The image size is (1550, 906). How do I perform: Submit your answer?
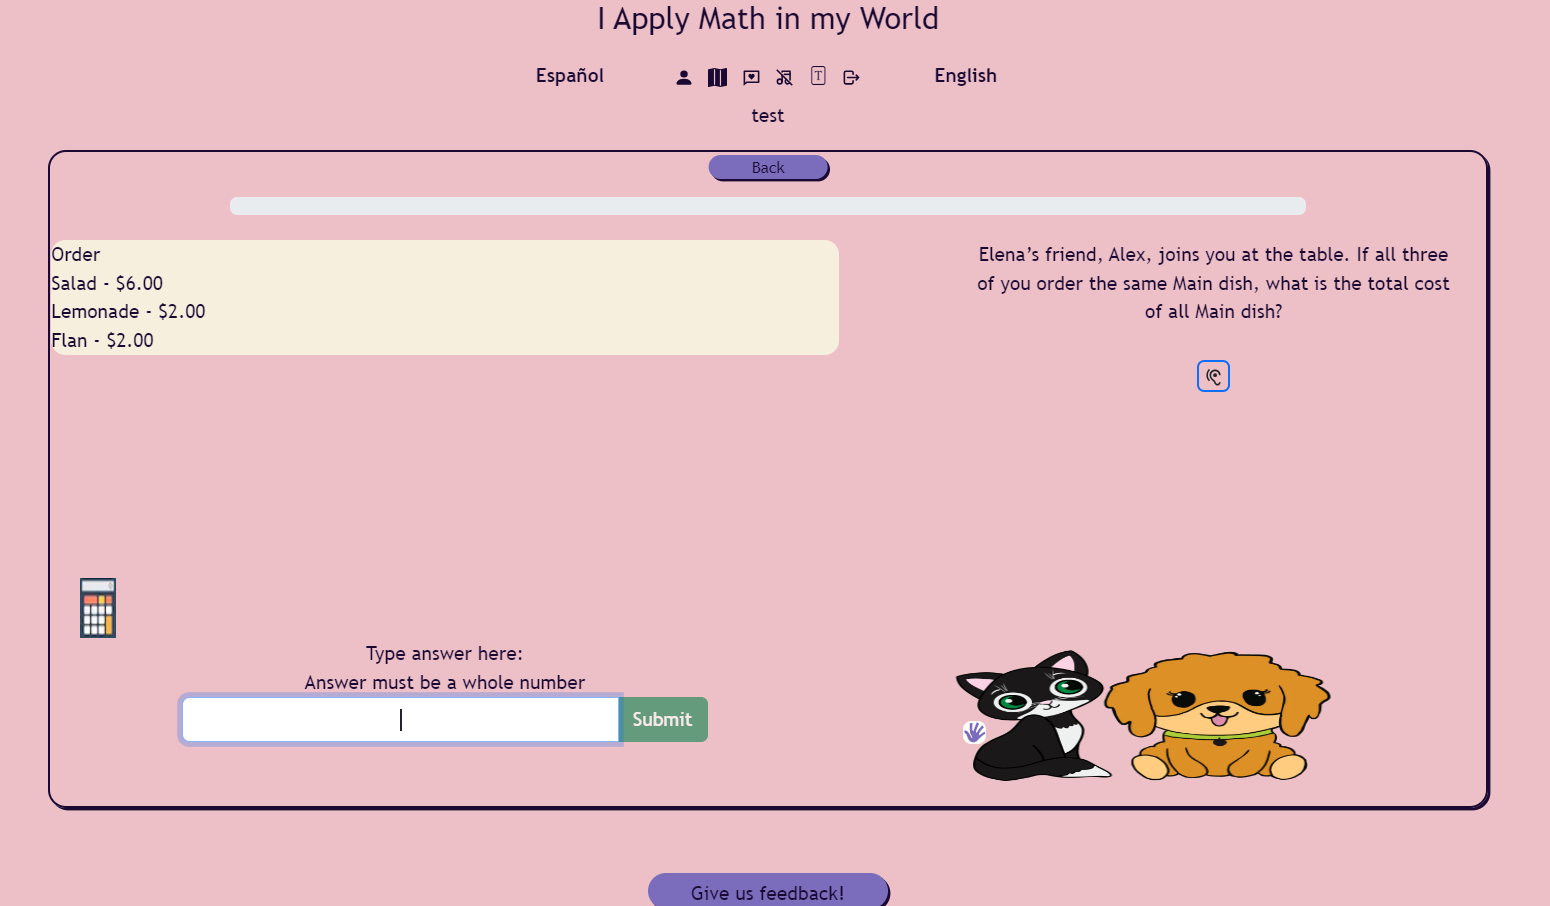662,719
